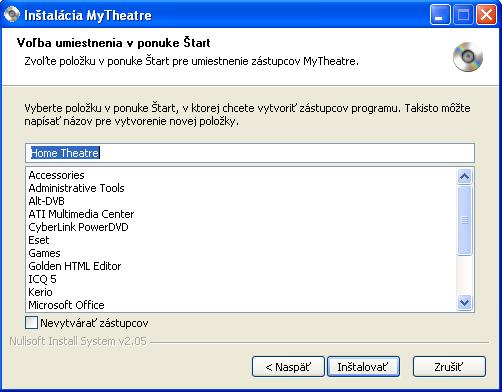The height and width of the screenshot is (392, 502).
Task: Minimize the Inštalácia MyTheatre window
Action: pyautogui.click(x=440, y=15)
